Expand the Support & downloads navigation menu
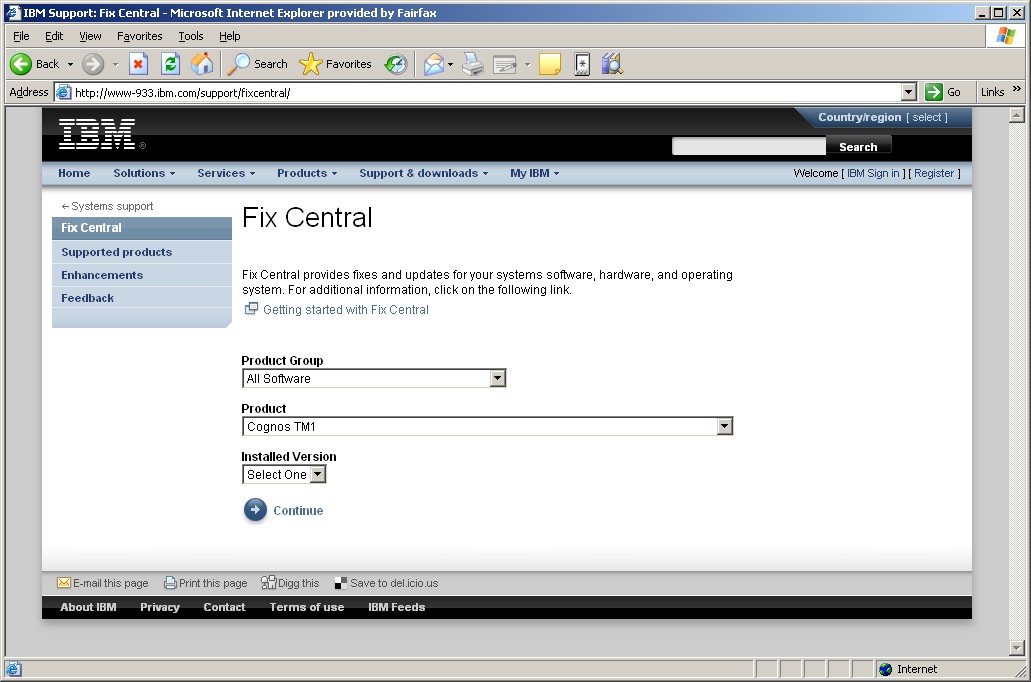1031x682 pixels. click(x=423, y=173)
